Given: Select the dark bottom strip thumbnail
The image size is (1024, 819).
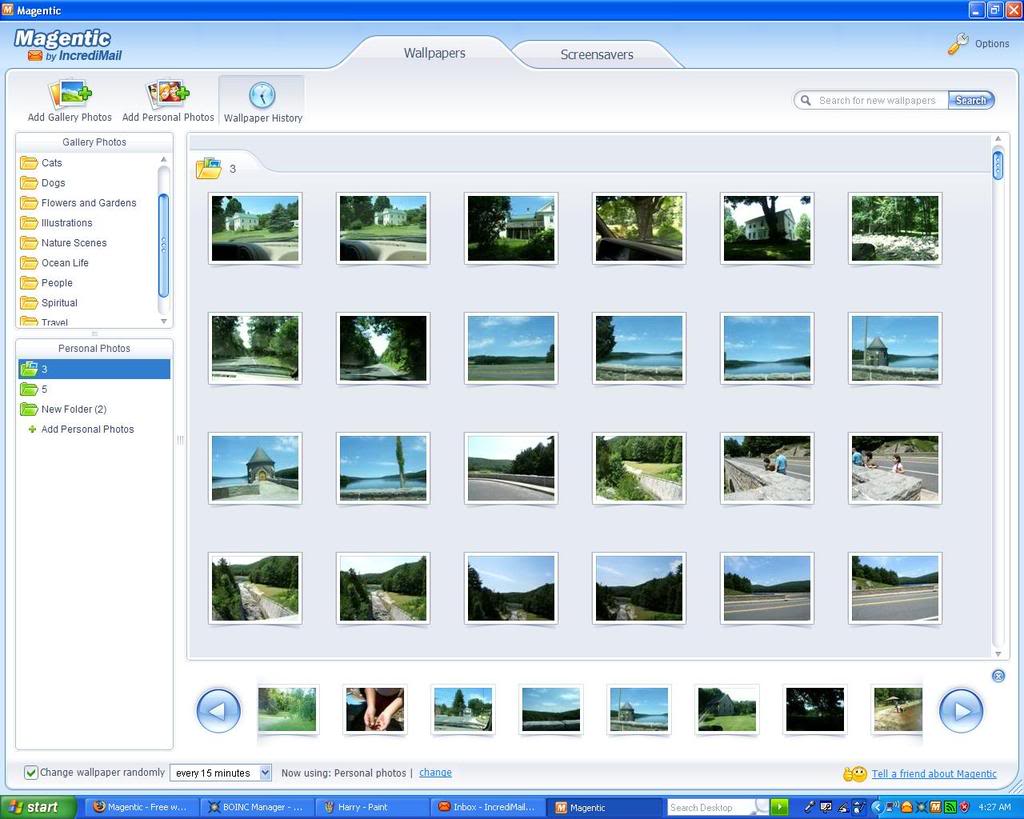Looking at the screenshot, I should pos(814,709).
